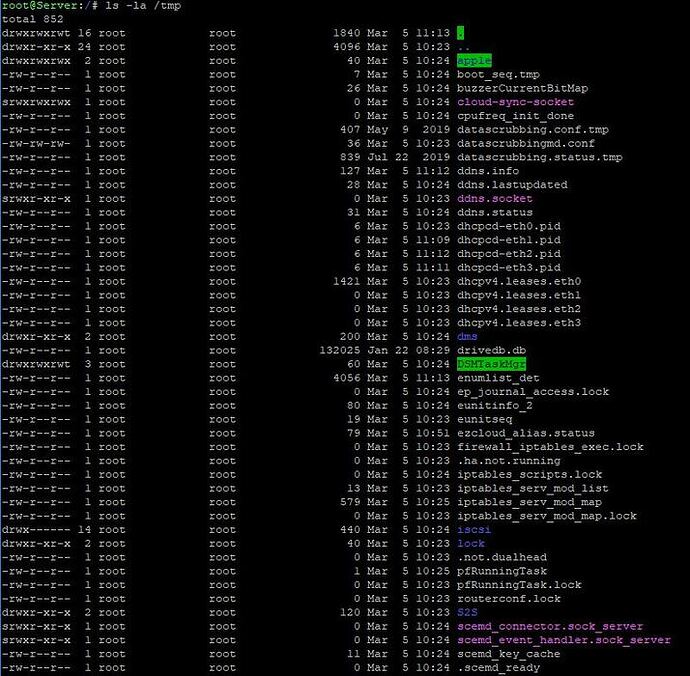The image size is (690, 676).
Task: Click the file name boot_seq.tmp
Action: tap(498, 75)
